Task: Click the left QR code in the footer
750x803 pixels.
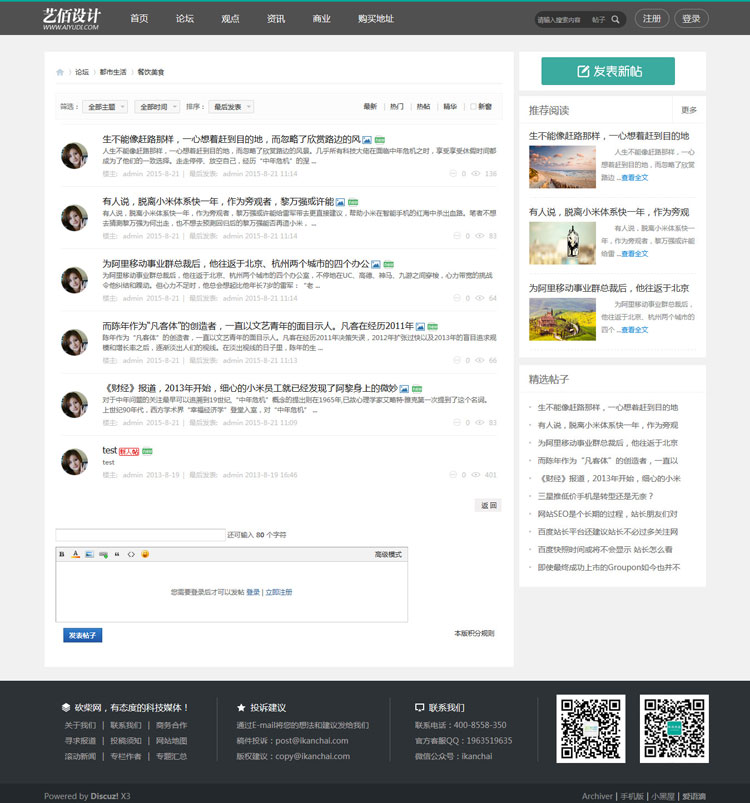Action: point(592,728)
